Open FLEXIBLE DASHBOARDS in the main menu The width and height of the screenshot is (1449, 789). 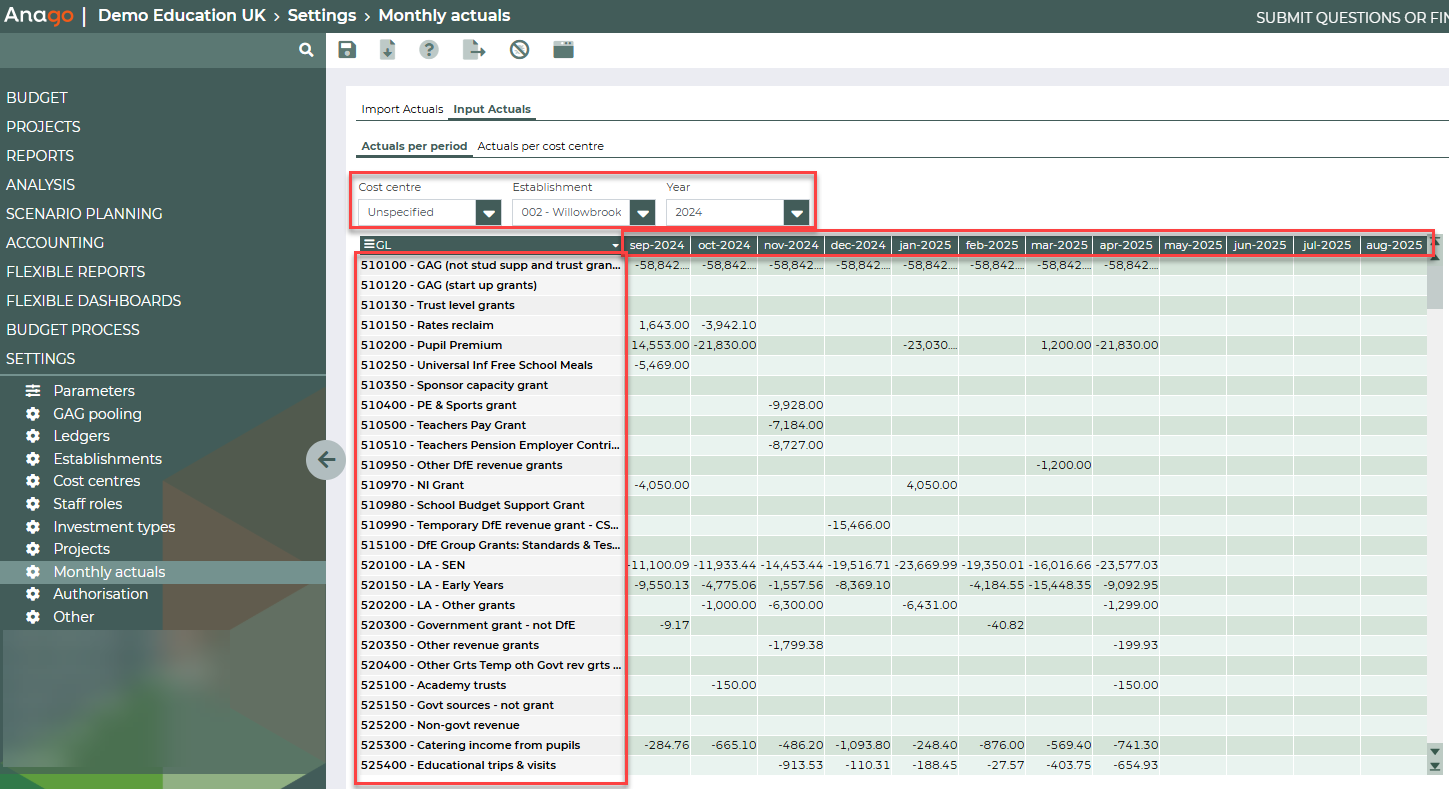pos(94,301)
